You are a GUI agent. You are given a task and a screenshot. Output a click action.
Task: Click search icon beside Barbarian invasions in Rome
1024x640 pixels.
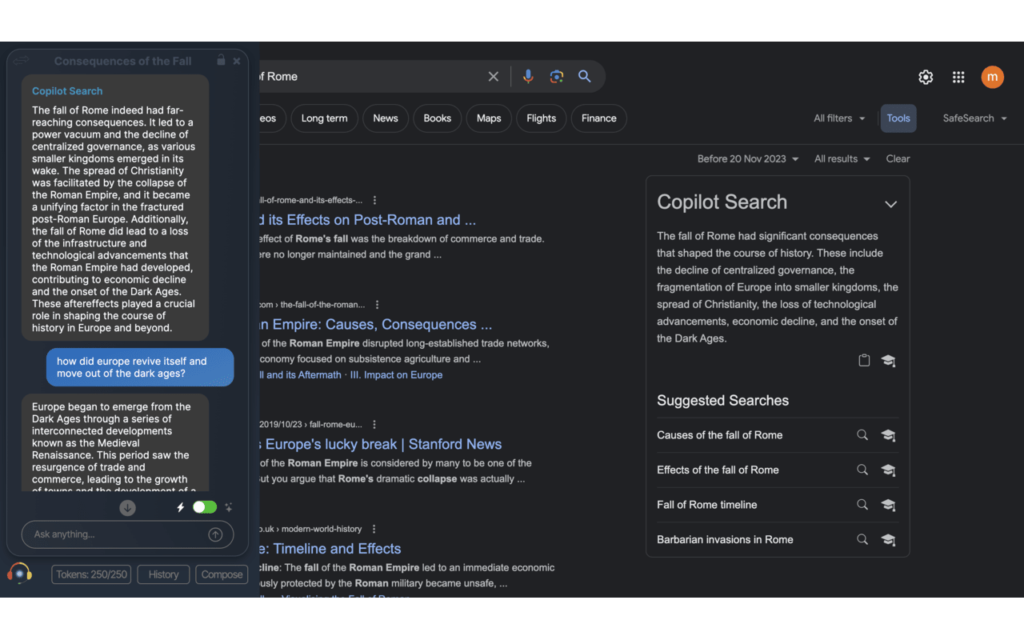coord(862,540)
